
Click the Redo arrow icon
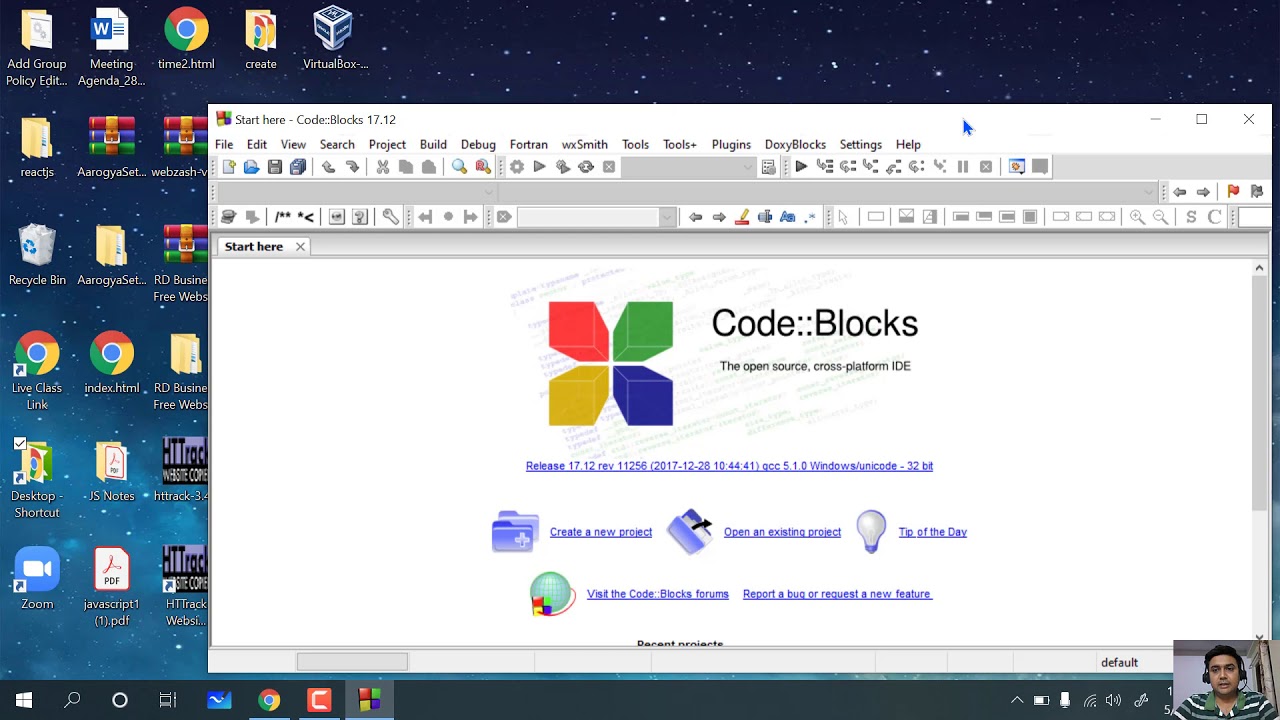pos(352,167)
